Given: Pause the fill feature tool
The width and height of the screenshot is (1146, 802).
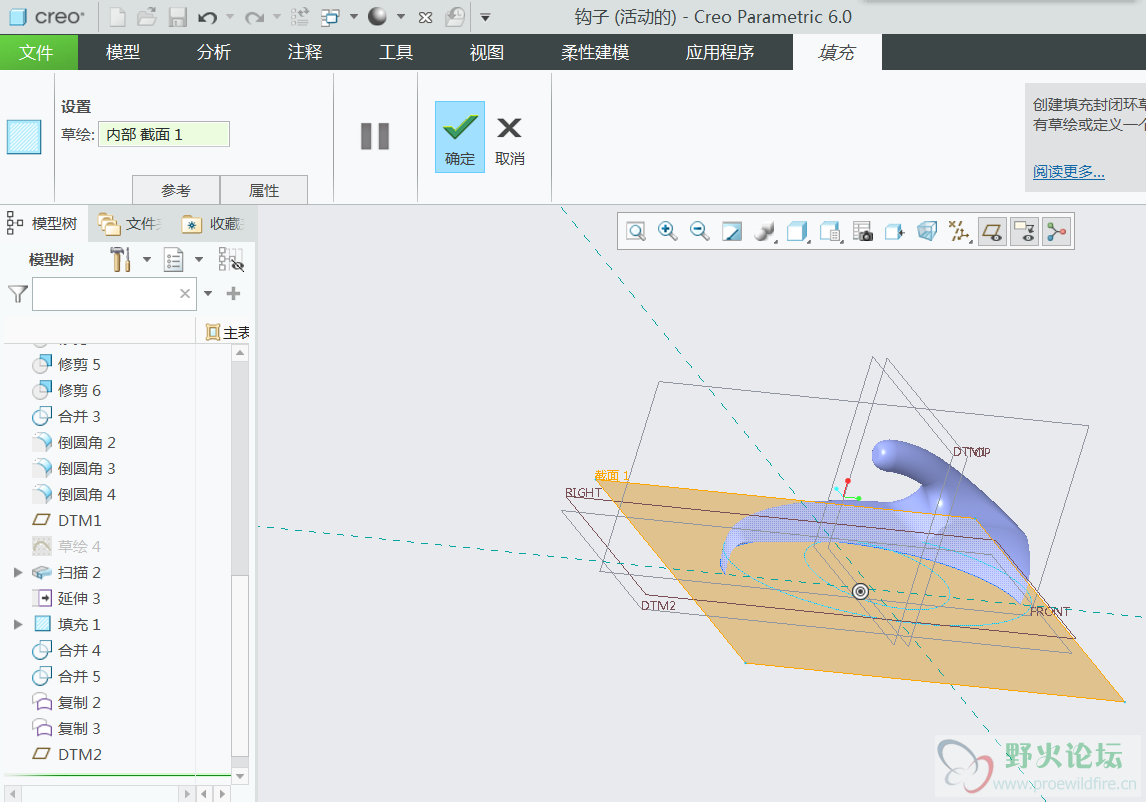Looking at the screenshot, I should (375, 136).
